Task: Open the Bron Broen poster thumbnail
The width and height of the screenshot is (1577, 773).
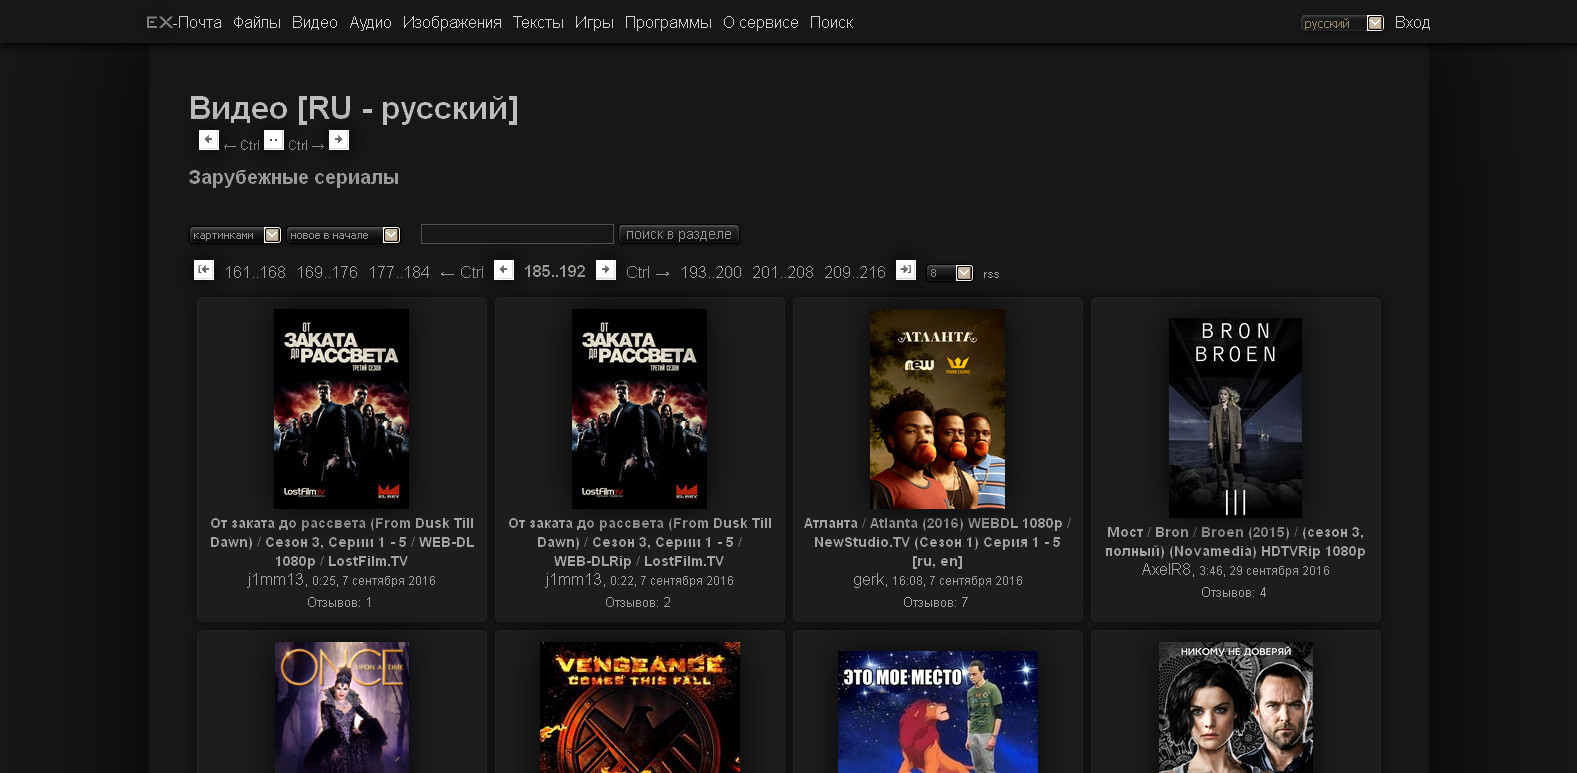Action: pyautogui.click(x=1235, y=418)
